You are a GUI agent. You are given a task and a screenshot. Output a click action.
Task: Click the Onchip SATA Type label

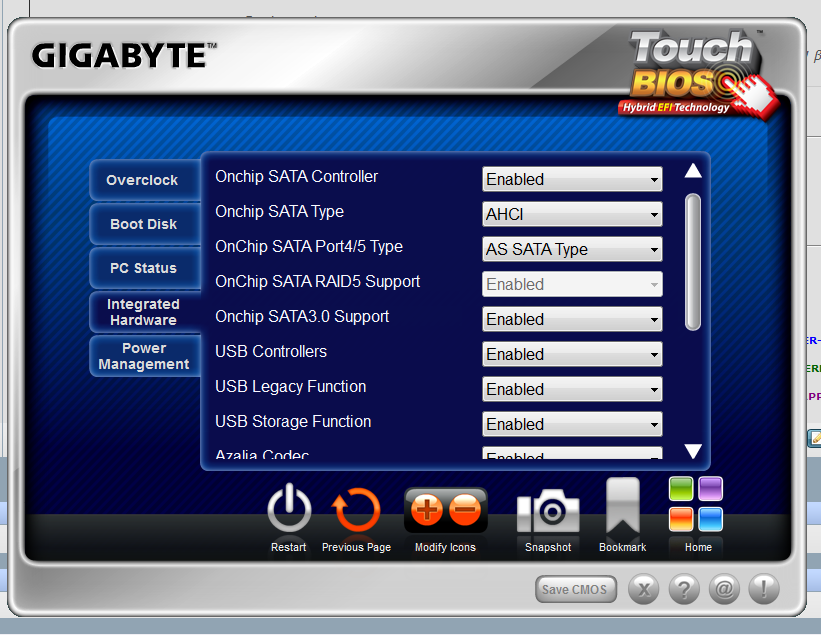[x=280, y=212]
